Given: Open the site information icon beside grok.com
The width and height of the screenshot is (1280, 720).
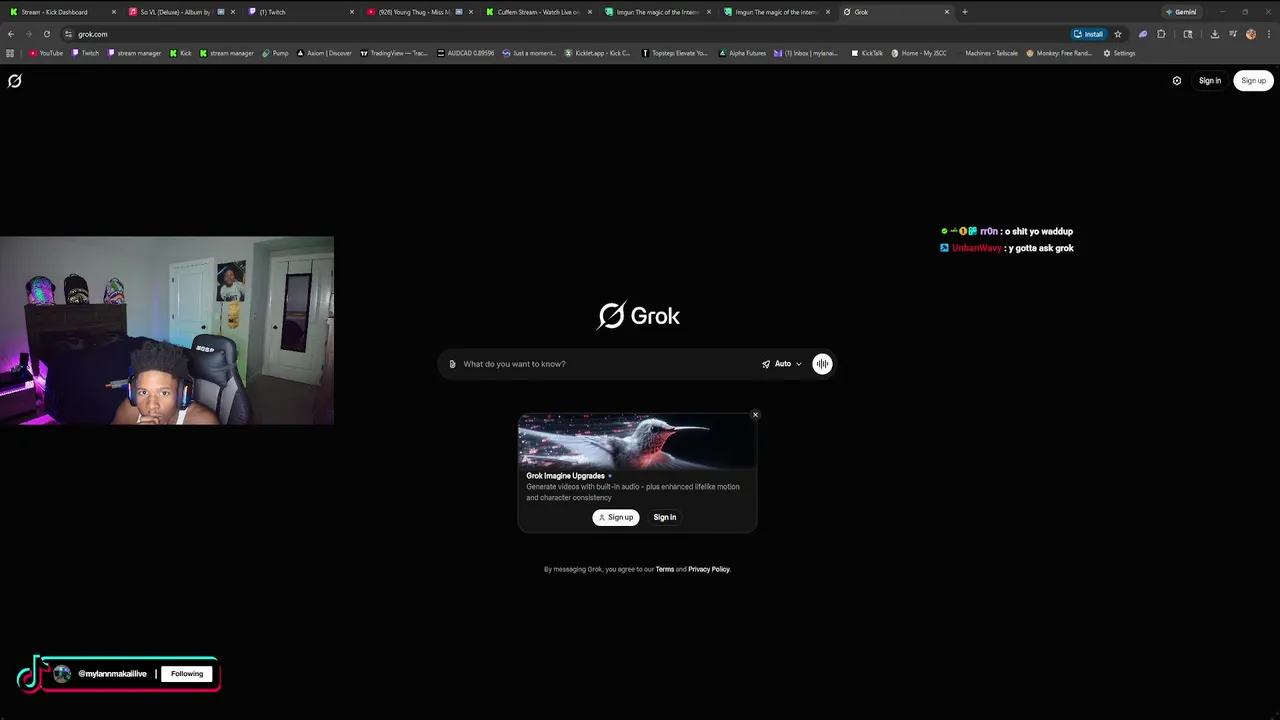Looking at the screenshot, I should [68, 34].
